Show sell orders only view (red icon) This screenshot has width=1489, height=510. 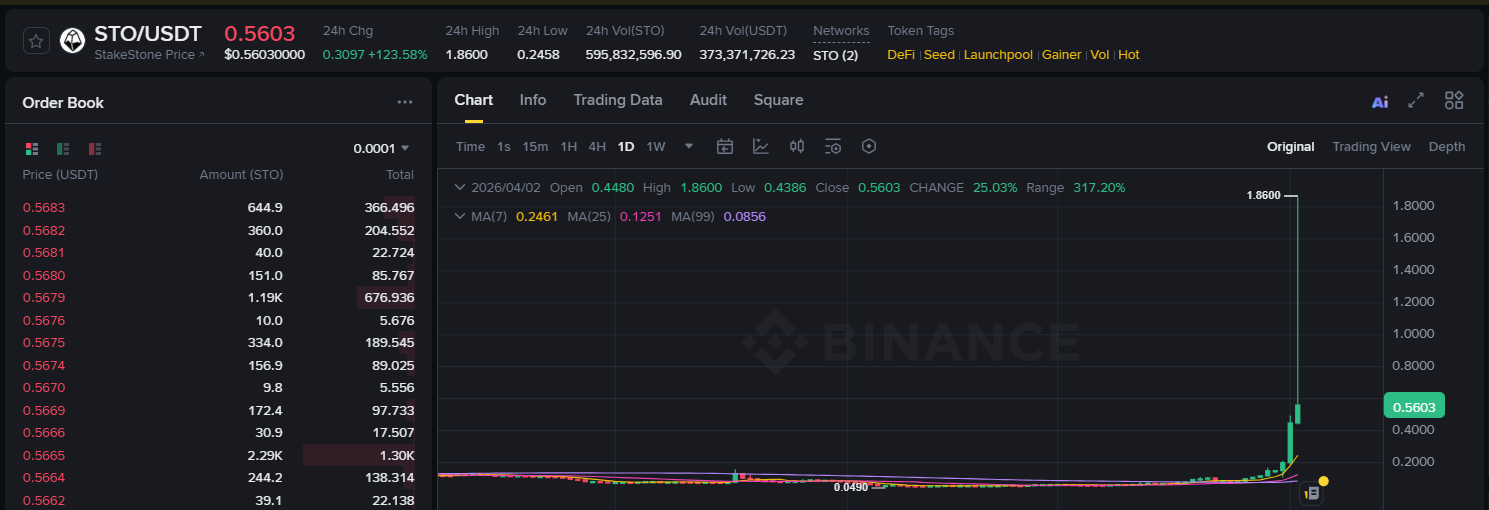tap(95, 149)
